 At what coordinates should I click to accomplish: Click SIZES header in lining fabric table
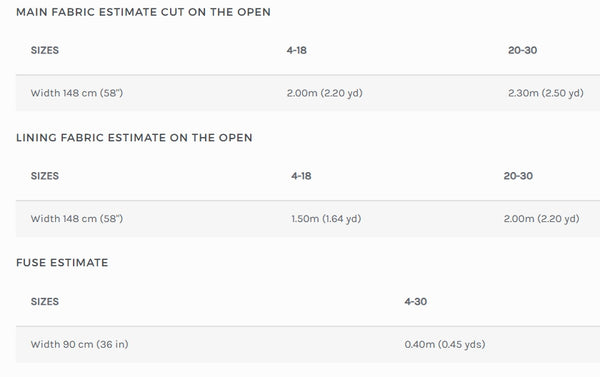[x=45, y=176]
